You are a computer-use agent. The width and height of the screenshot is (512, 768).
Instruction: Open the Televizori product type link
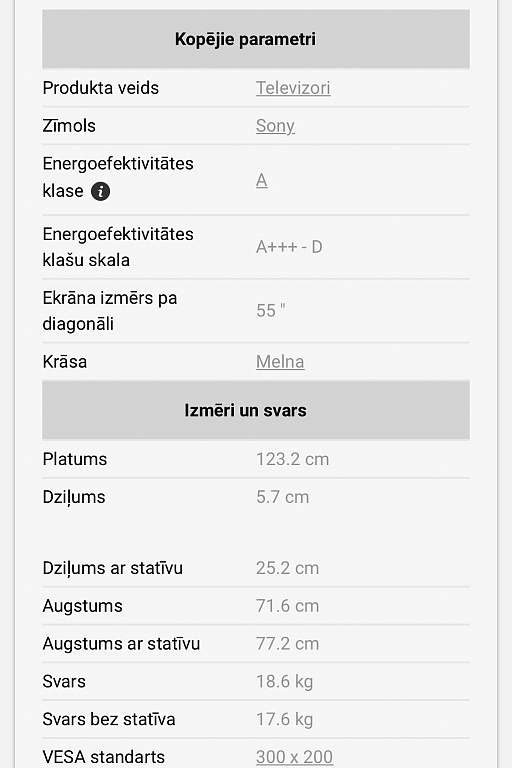[293, 88]
